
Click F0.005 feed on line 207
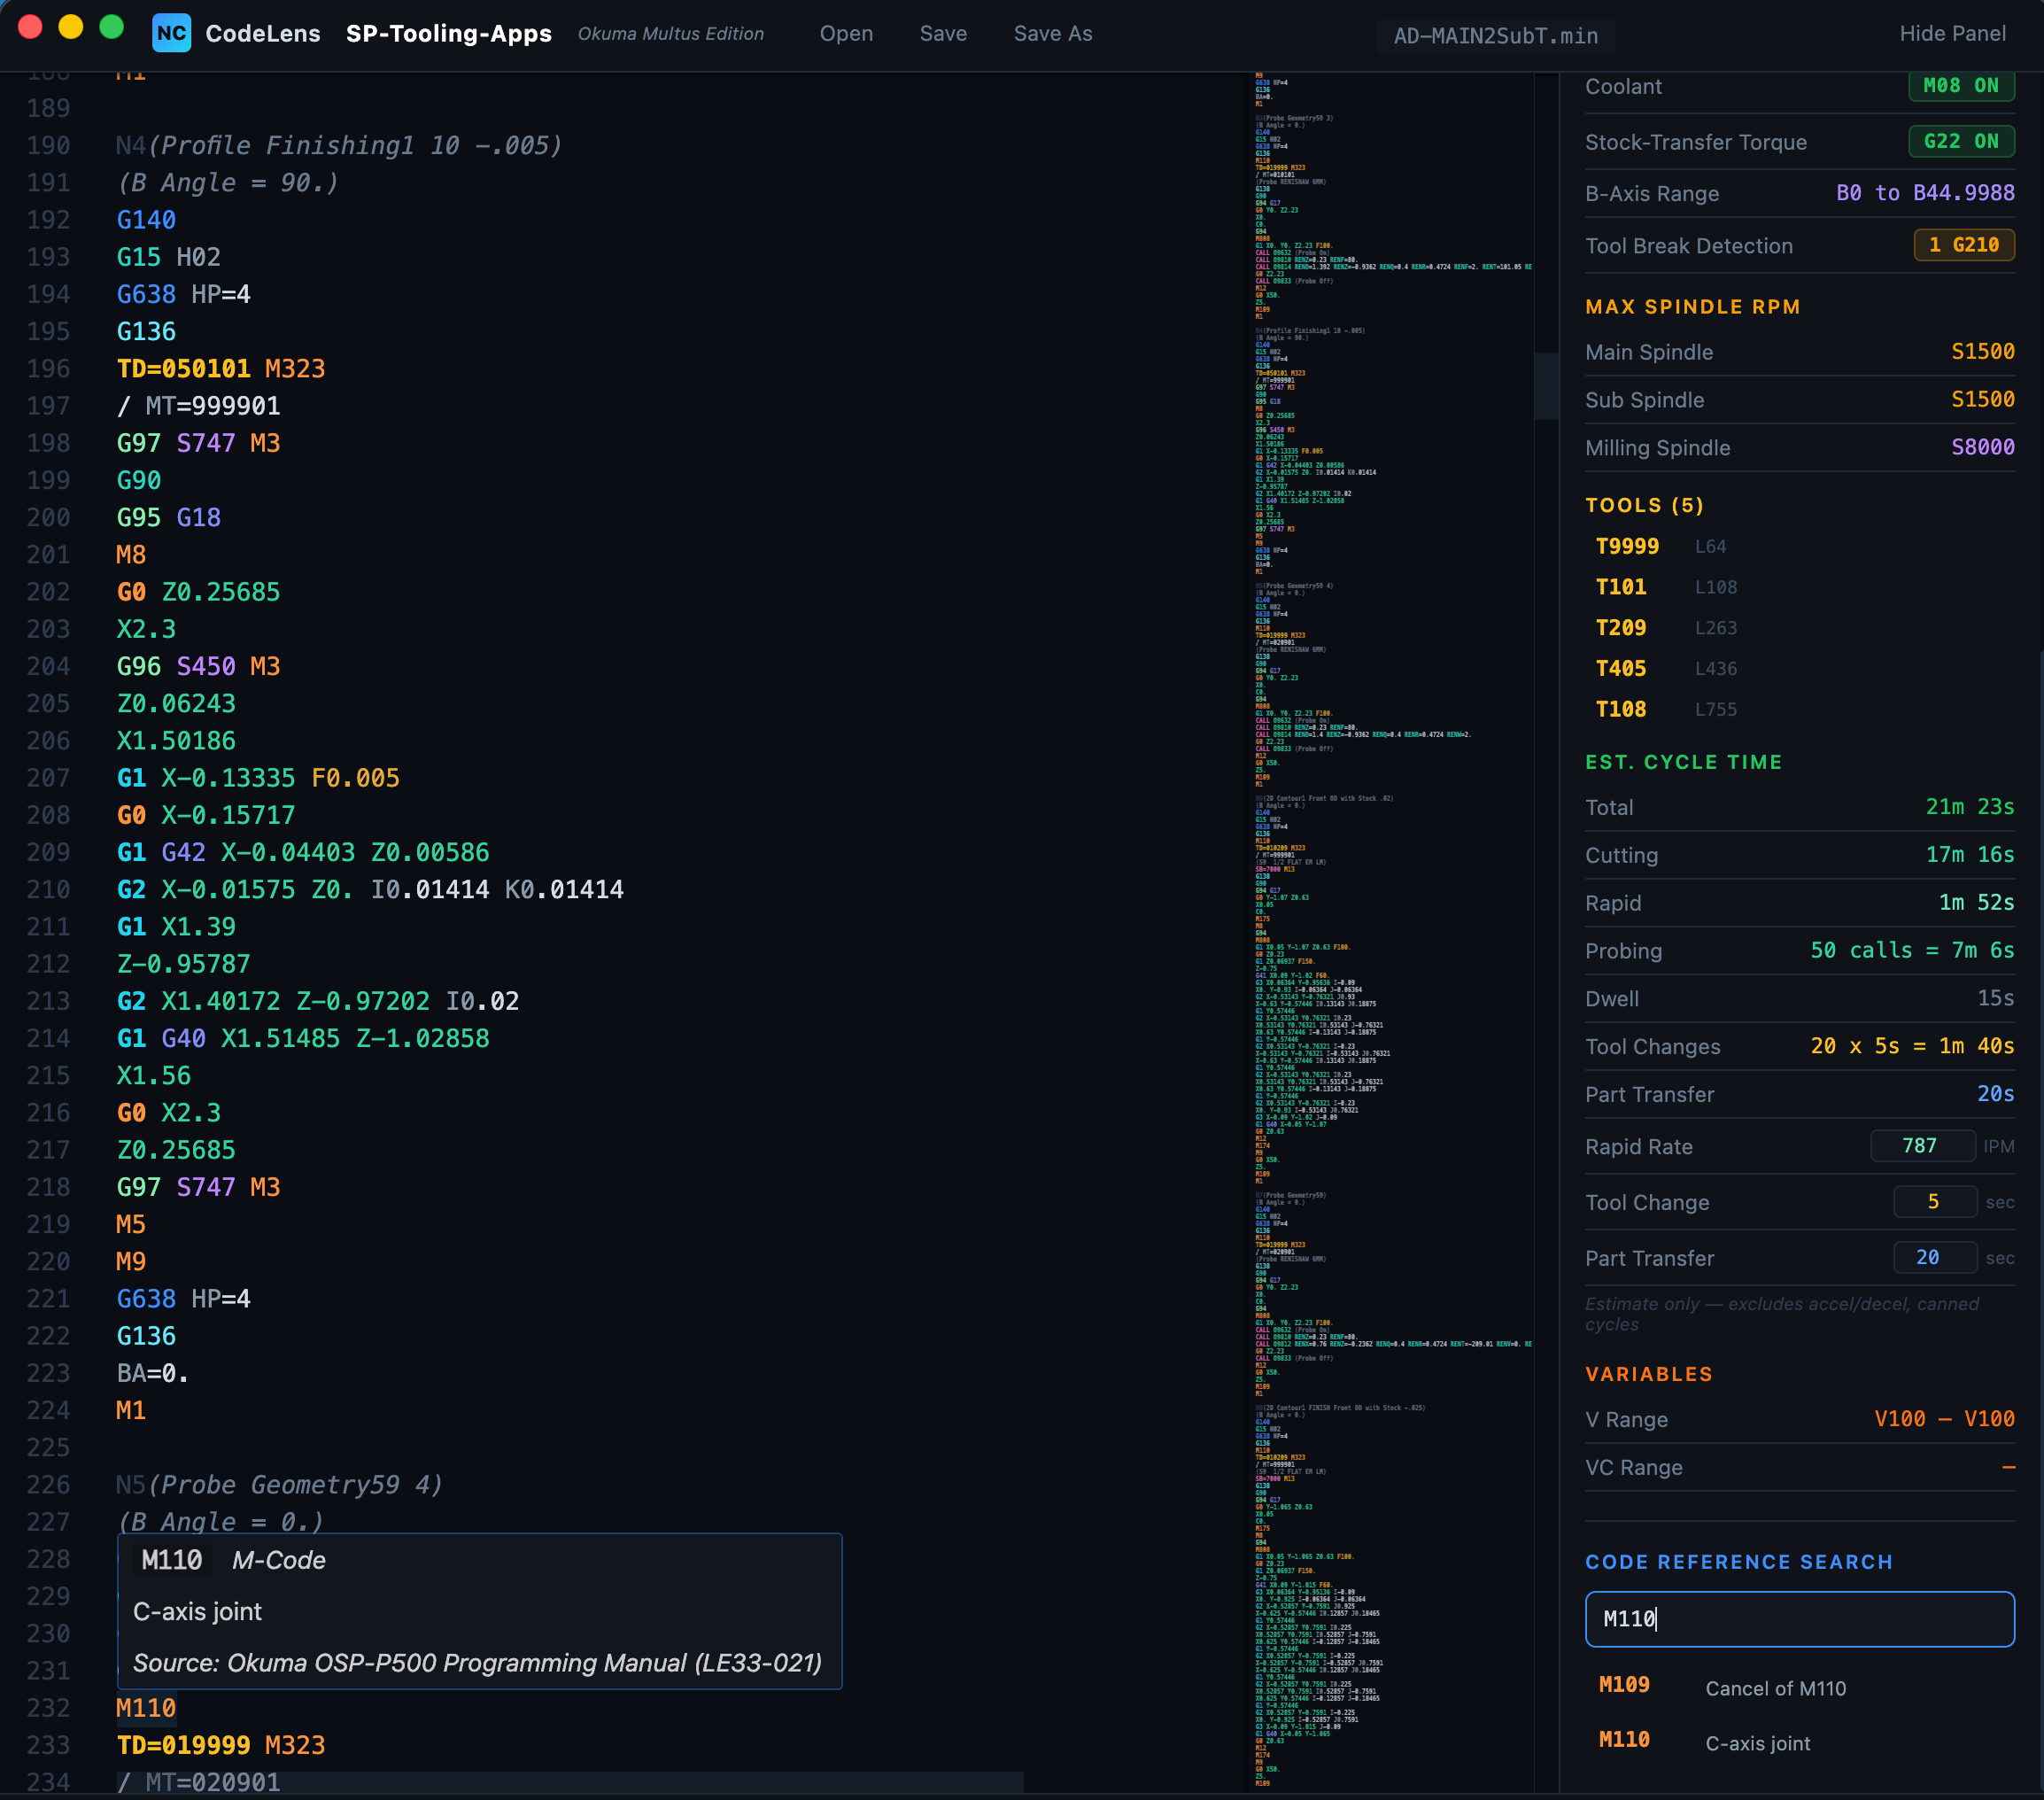click(x=355, y=778)
